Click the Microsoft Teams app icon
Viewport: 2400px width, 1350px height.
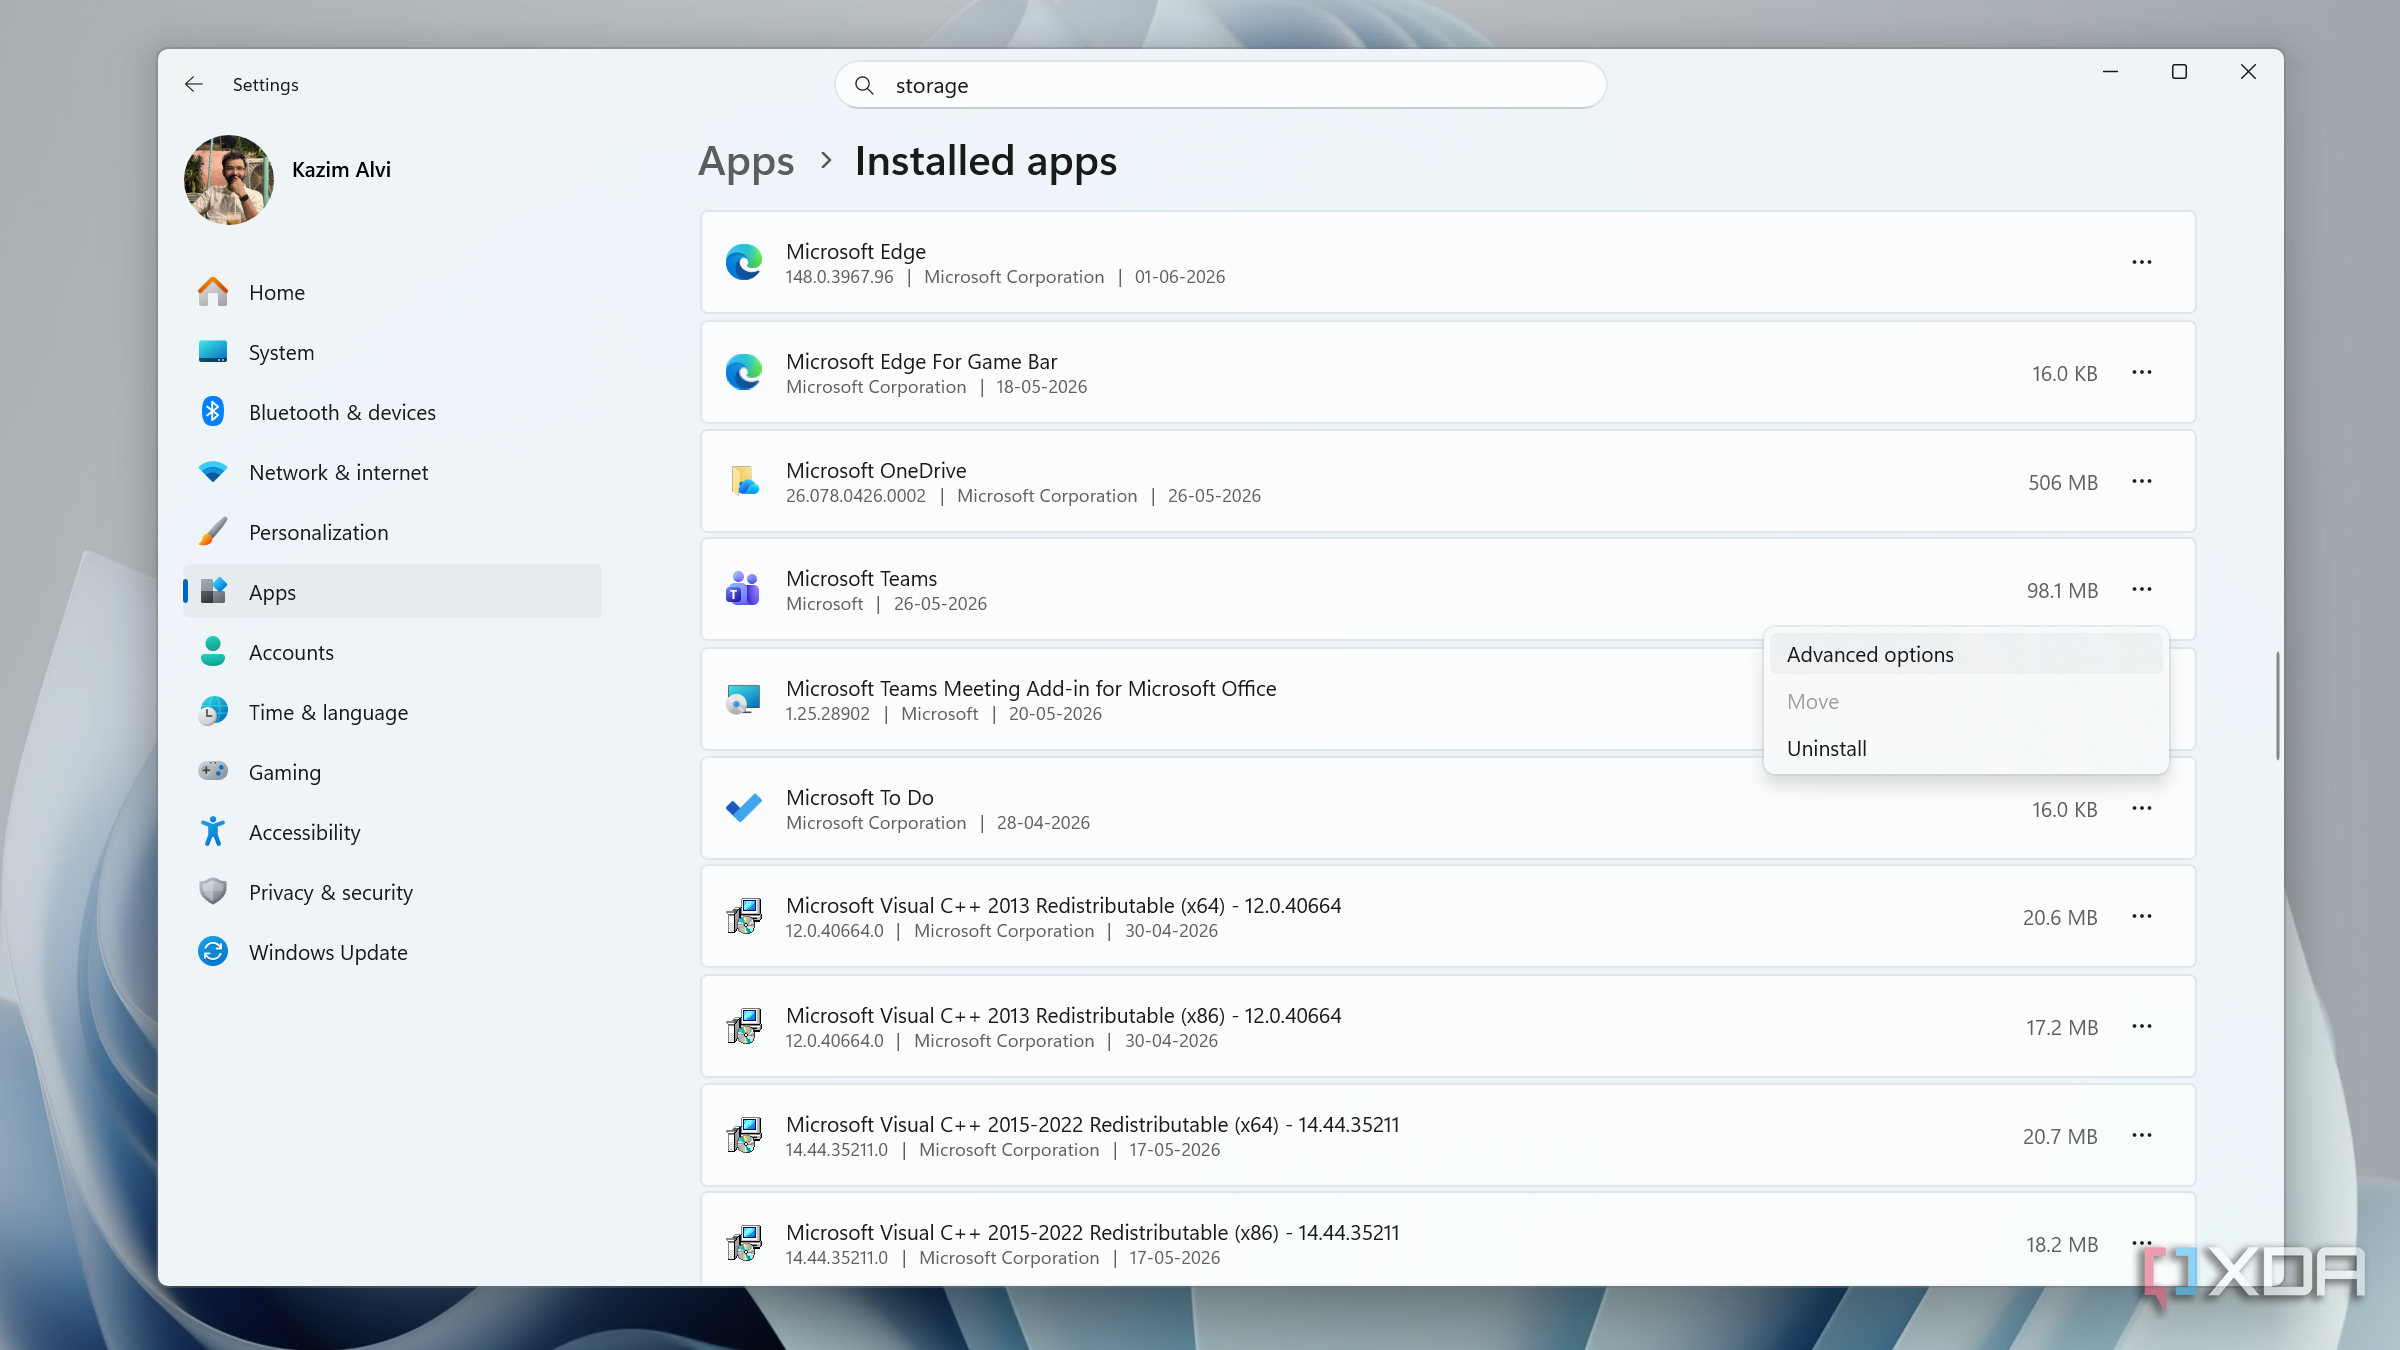point(744,590)
